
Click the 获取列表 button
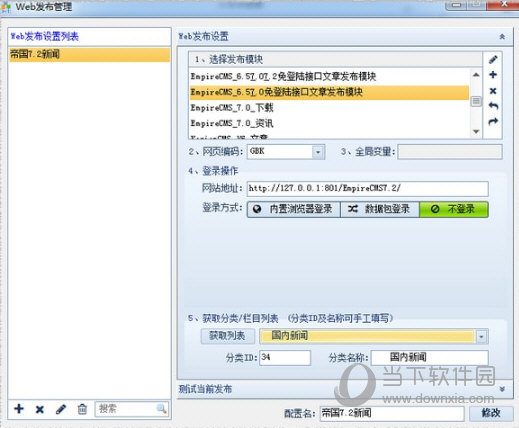[228, 336]
